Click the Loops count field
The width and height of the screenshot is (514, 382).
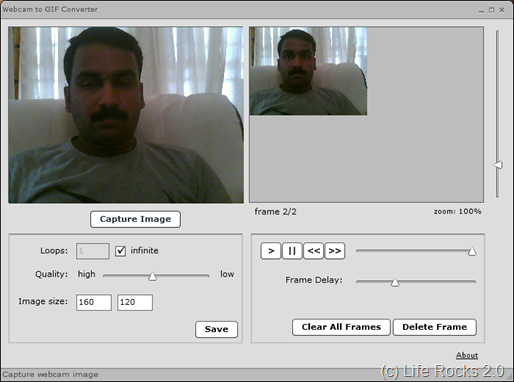point(93,251)
